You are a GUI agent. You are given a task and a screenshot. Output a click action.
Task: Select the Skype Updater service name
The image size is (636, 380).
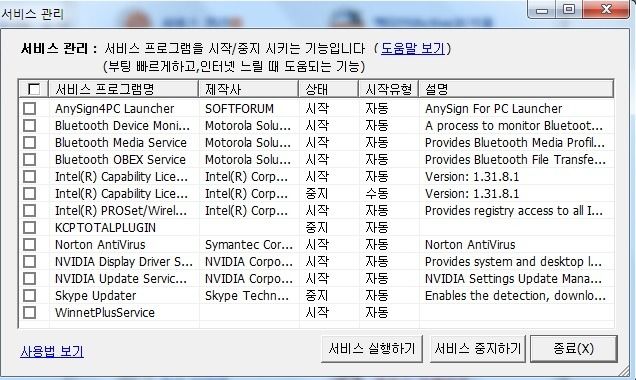point(96,296)
